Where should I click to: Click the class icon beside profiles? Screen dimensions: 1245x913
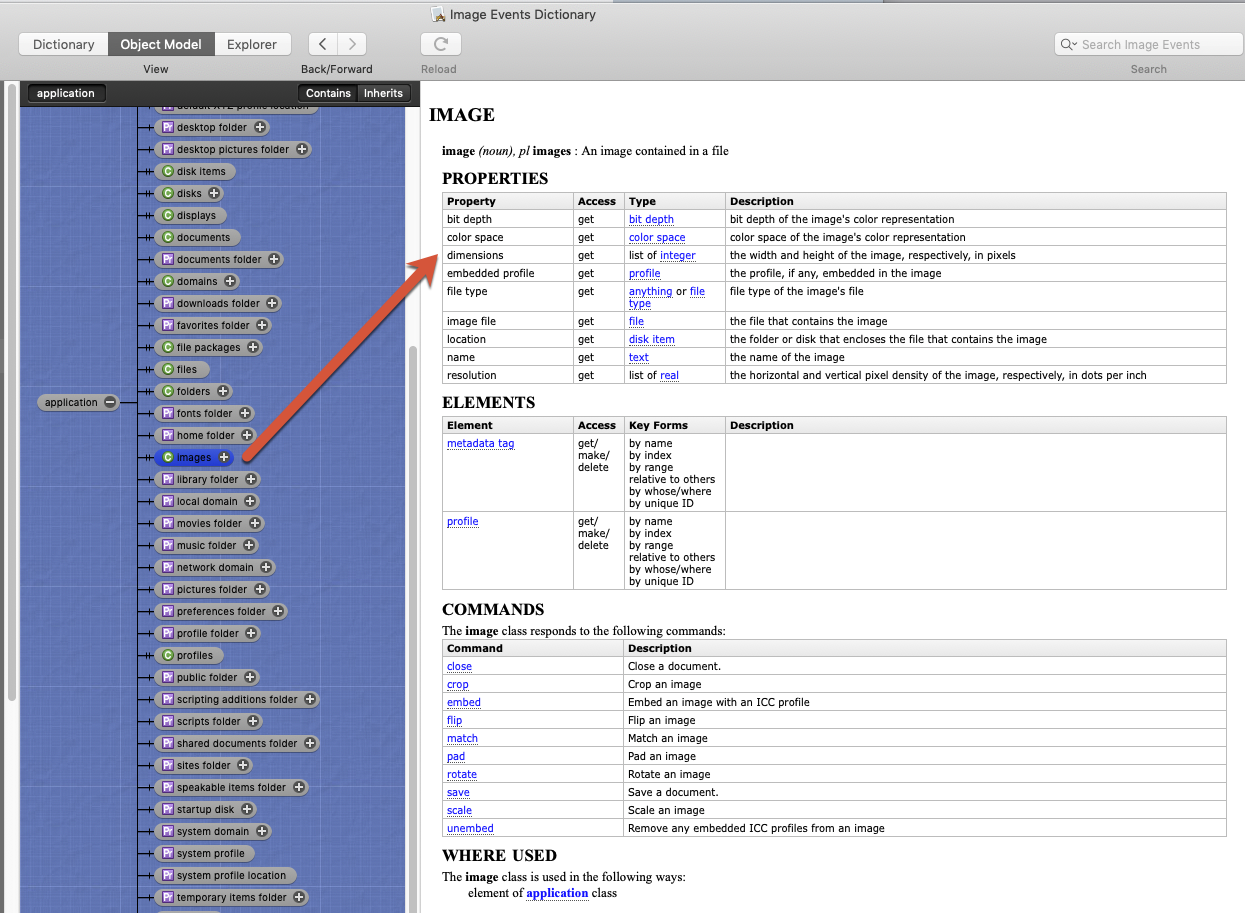(168, 656)
